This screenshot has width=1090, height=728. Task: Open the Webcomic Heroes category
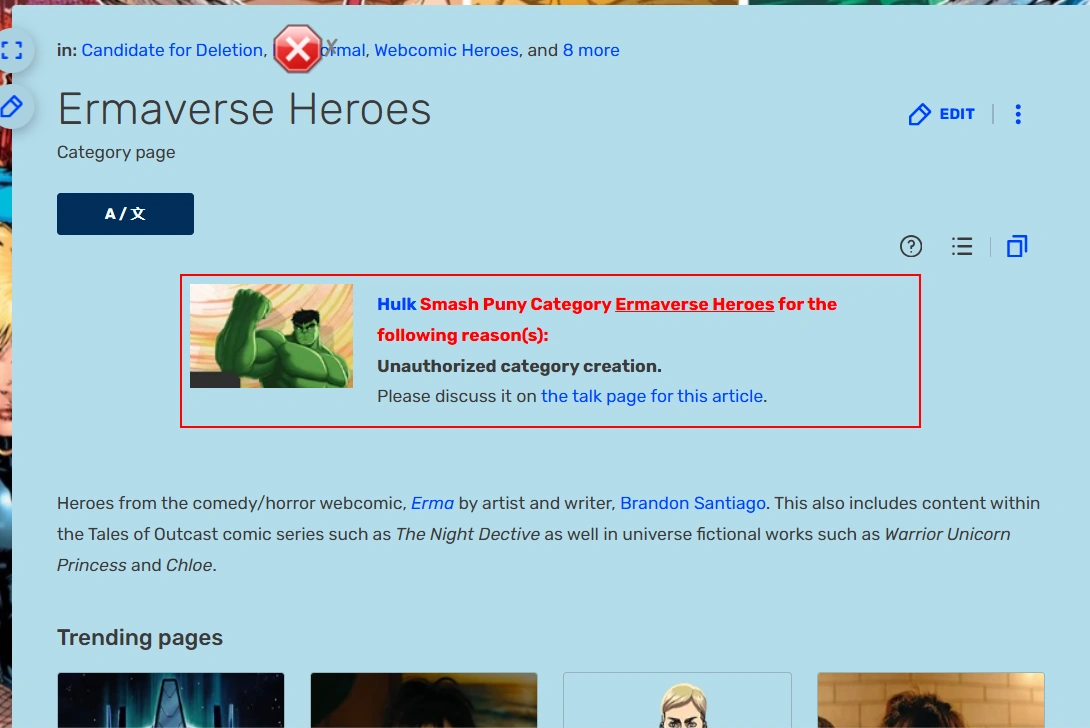coord(446,50)
